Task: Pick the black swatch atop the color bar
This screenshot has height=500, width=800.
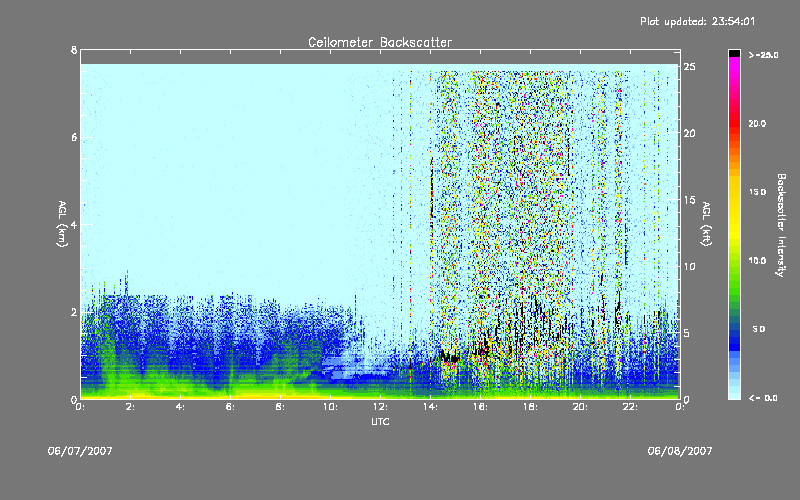Action: click(x=734, y=53)
